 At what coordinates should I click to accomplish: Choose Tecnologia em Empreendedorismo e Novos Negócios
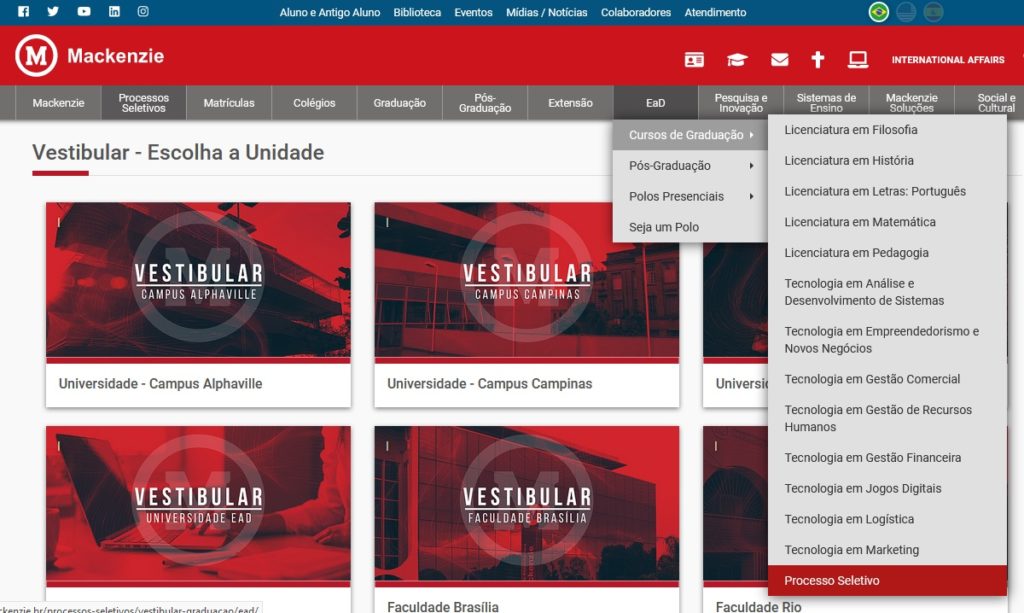[x=887, y=339]
